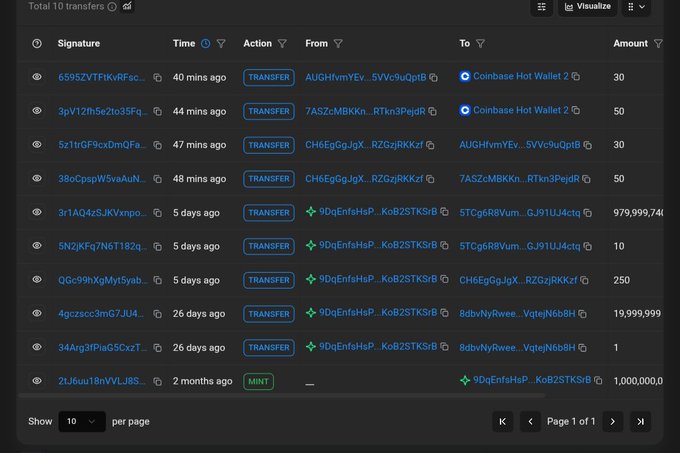The width and height of the screenshot is (680, 453).
Task: Click amount 19,999,999 cell
Action: [x=637, y=314]
